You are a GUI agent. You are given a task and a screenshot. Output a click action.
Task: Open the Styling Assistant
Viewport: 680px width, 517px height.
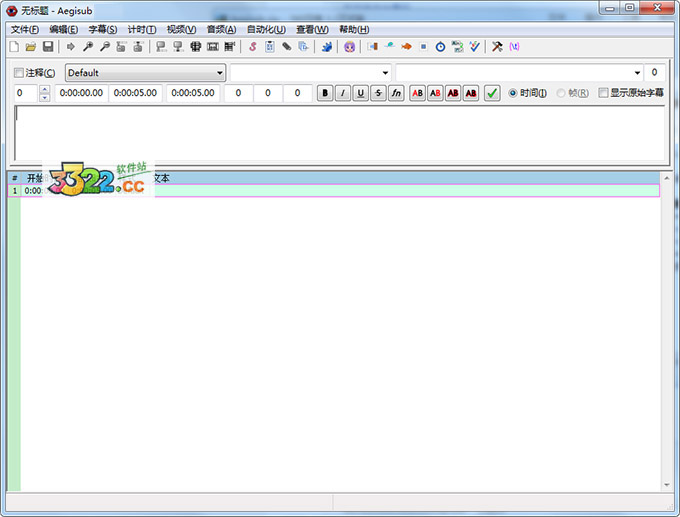389,46
